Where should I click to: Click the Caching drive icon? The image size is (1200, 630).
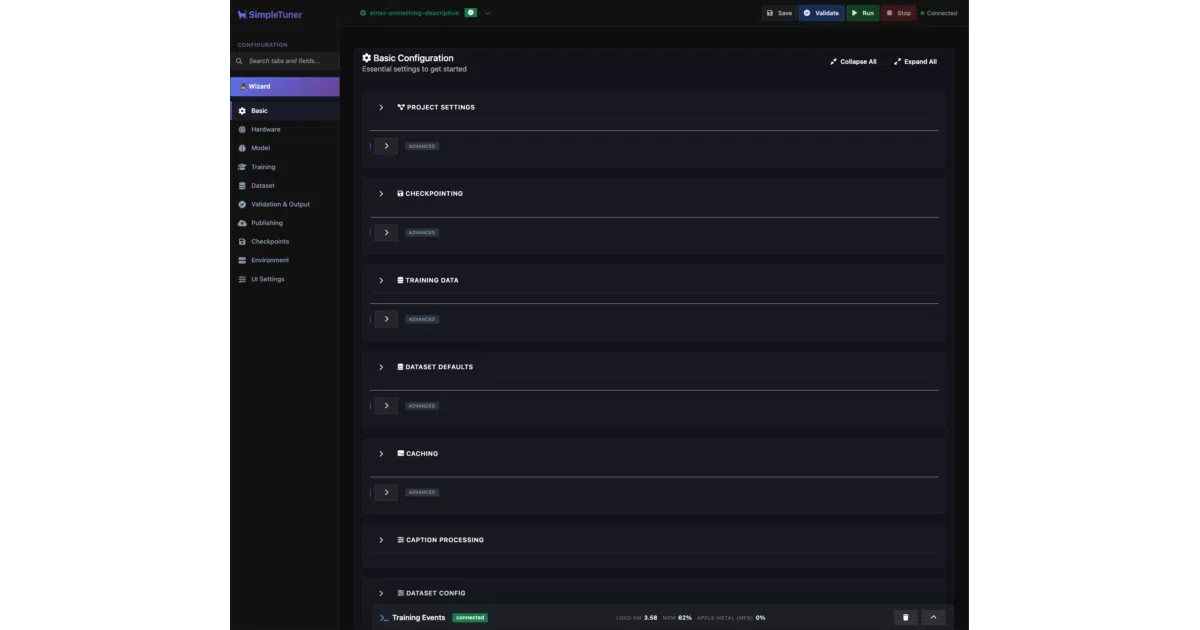coord(401,454)
